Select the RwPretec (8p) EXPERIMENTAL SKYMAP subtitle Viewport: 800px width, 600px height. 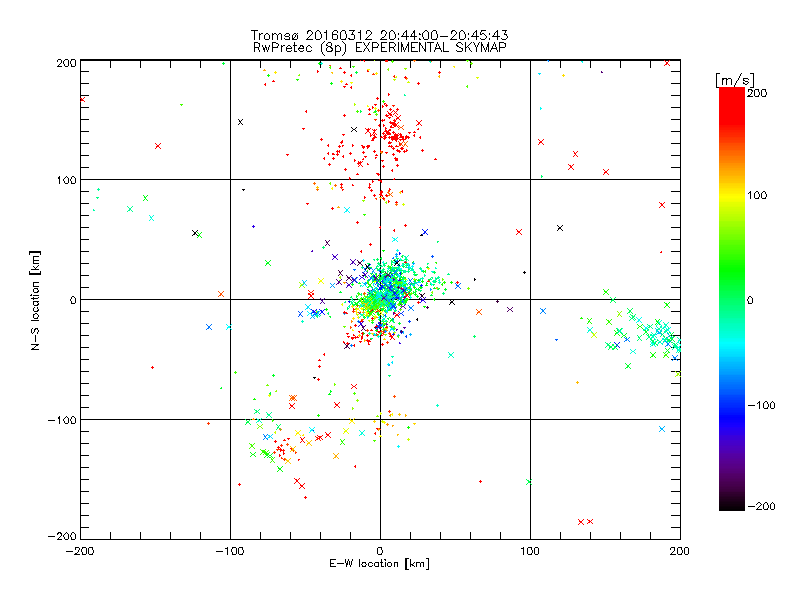click(380, 48)
